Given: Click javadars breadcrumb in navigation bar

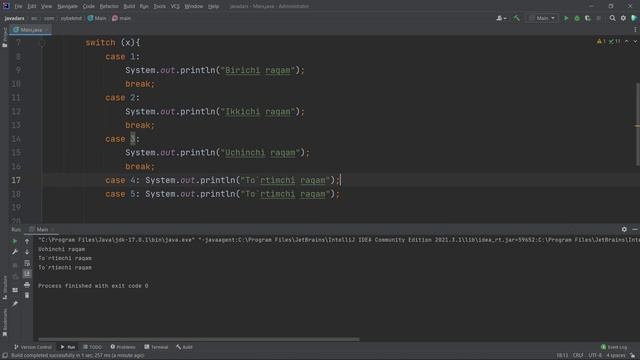Looking at the screenshot, I should (x=14, y=18).
